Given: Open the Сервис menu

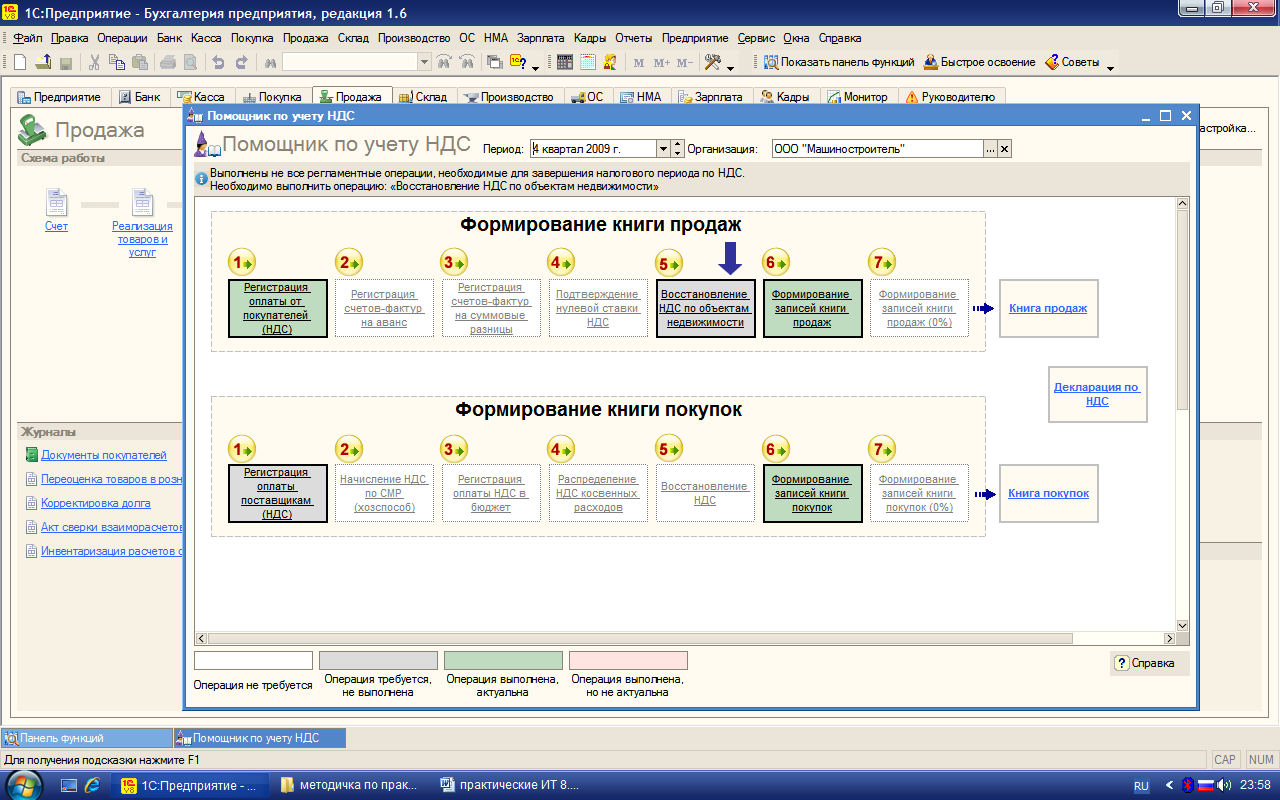Looking at the screenshot, I should tap(757, 38).
